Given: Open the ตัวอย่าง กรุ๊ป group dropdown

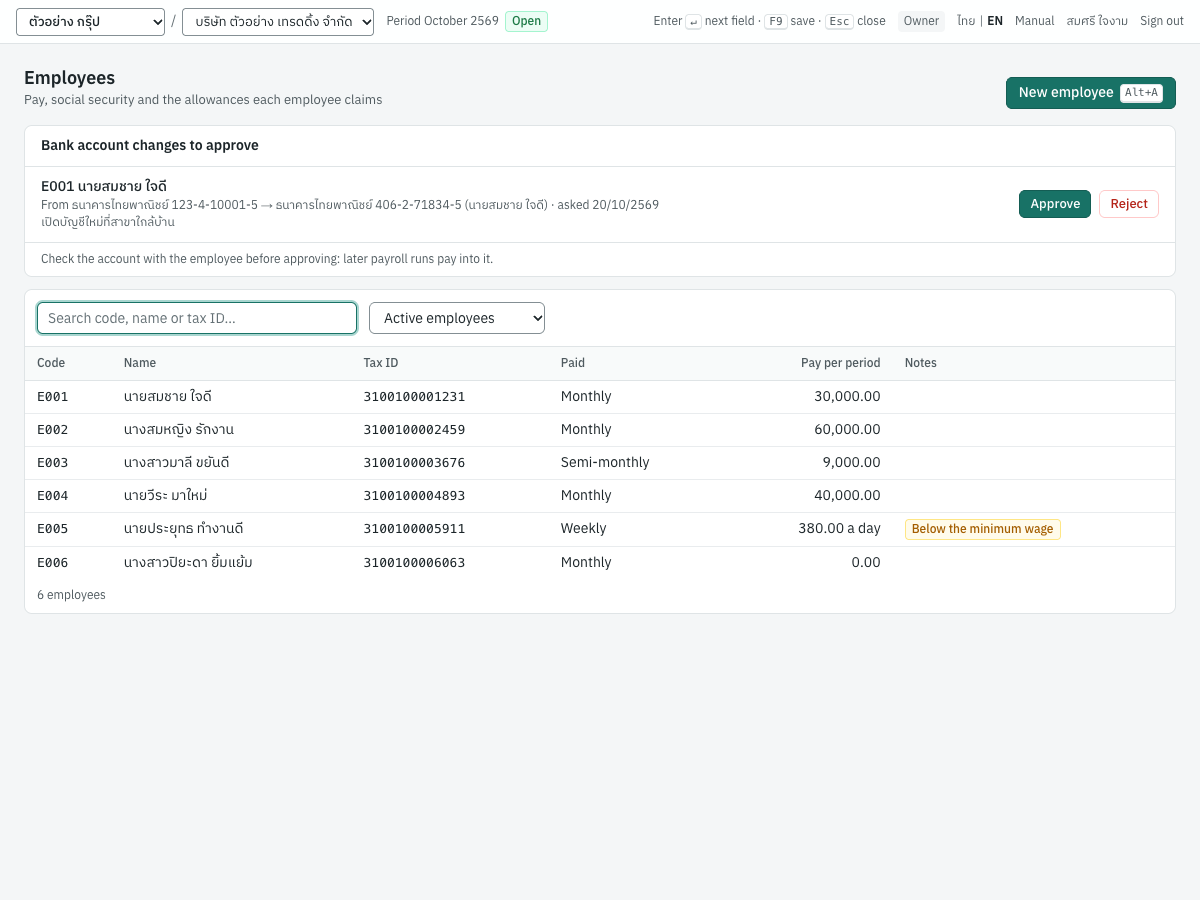Looking at the screenshot, I should (x=90, y=21).
